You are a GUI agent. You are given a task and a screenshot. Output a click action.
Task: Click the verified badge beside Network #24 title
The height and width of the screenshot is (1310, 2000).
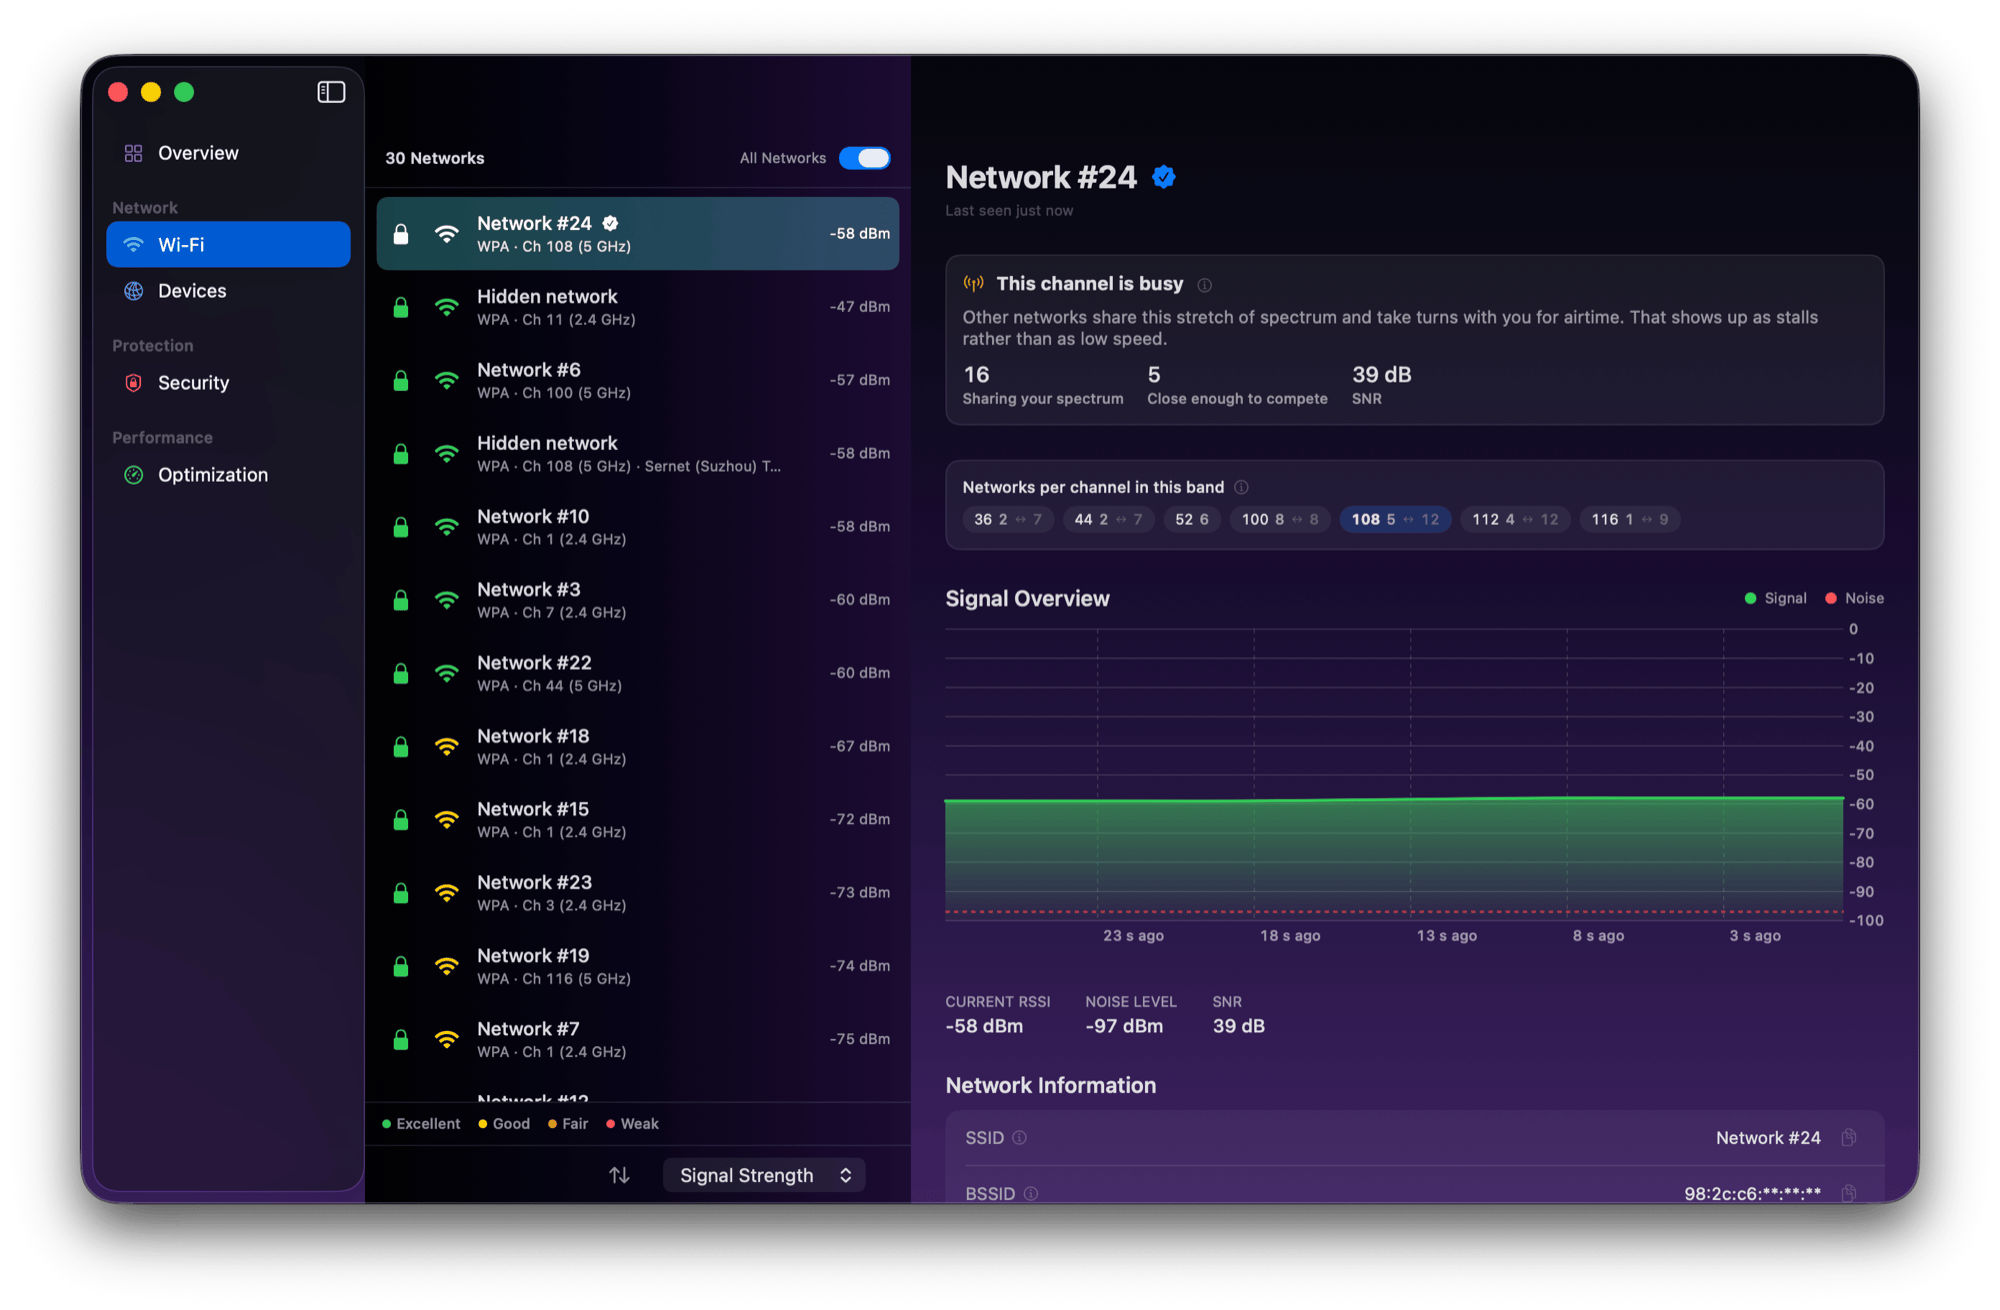[x=1163, y=177]
